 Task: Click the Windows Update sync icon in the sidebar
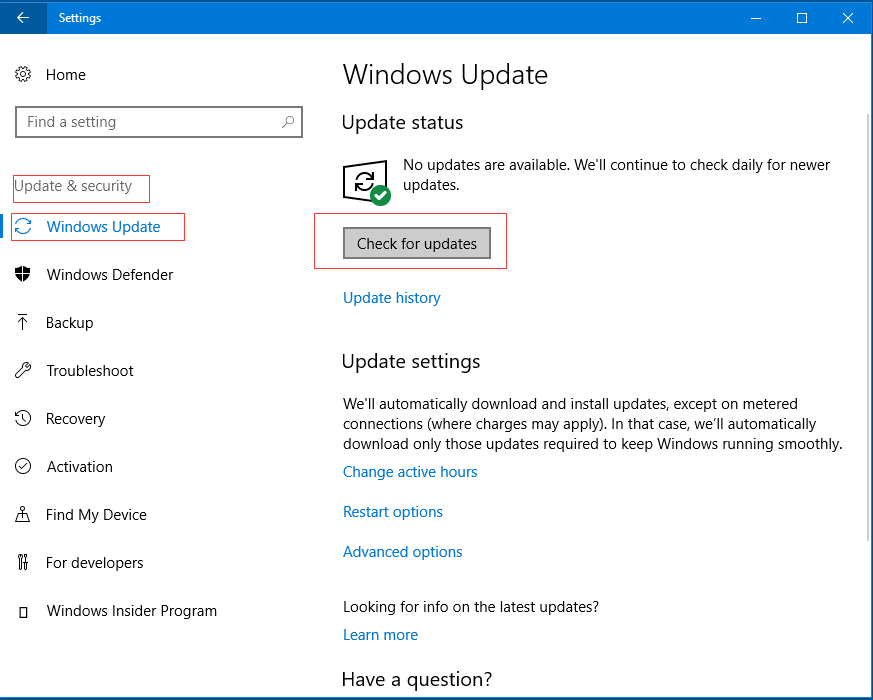pos(23,227)
